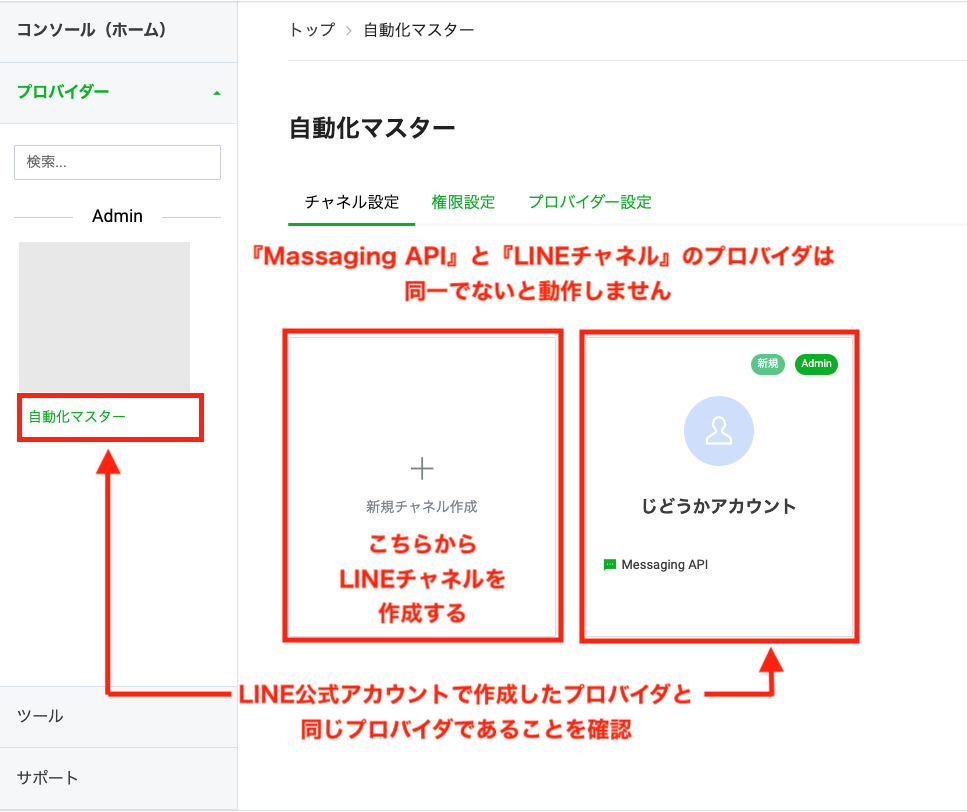The width and height of the screenshot is (967, 812).
Task: Click 自動化マスター in the breadcrumb trail
Action: (418, 30)
